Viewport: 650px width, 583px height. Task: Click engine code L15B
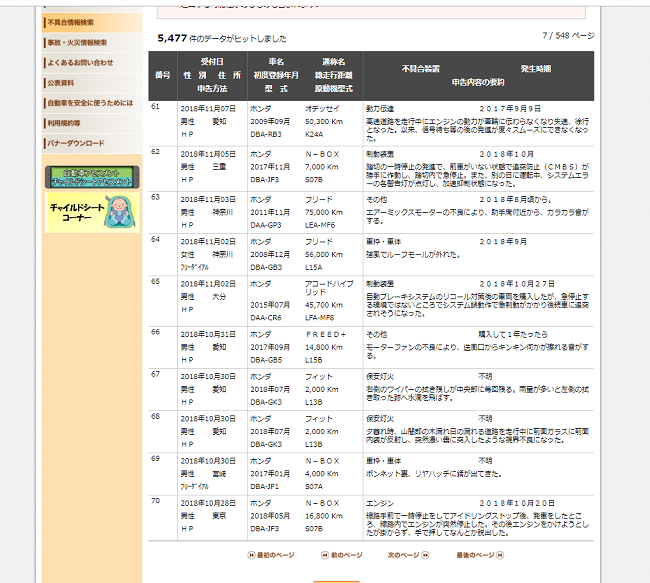click(314, 360)
